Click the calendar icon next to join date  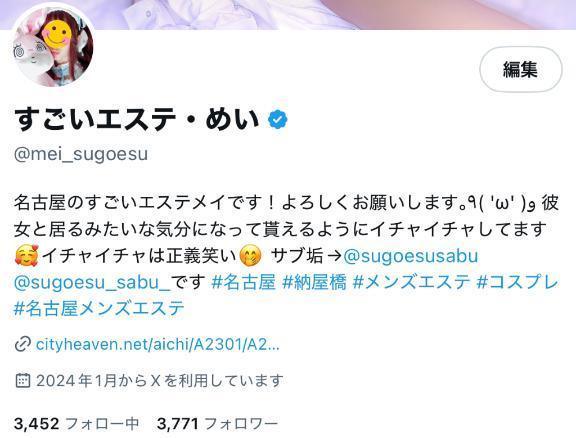[x=22, y=380]
